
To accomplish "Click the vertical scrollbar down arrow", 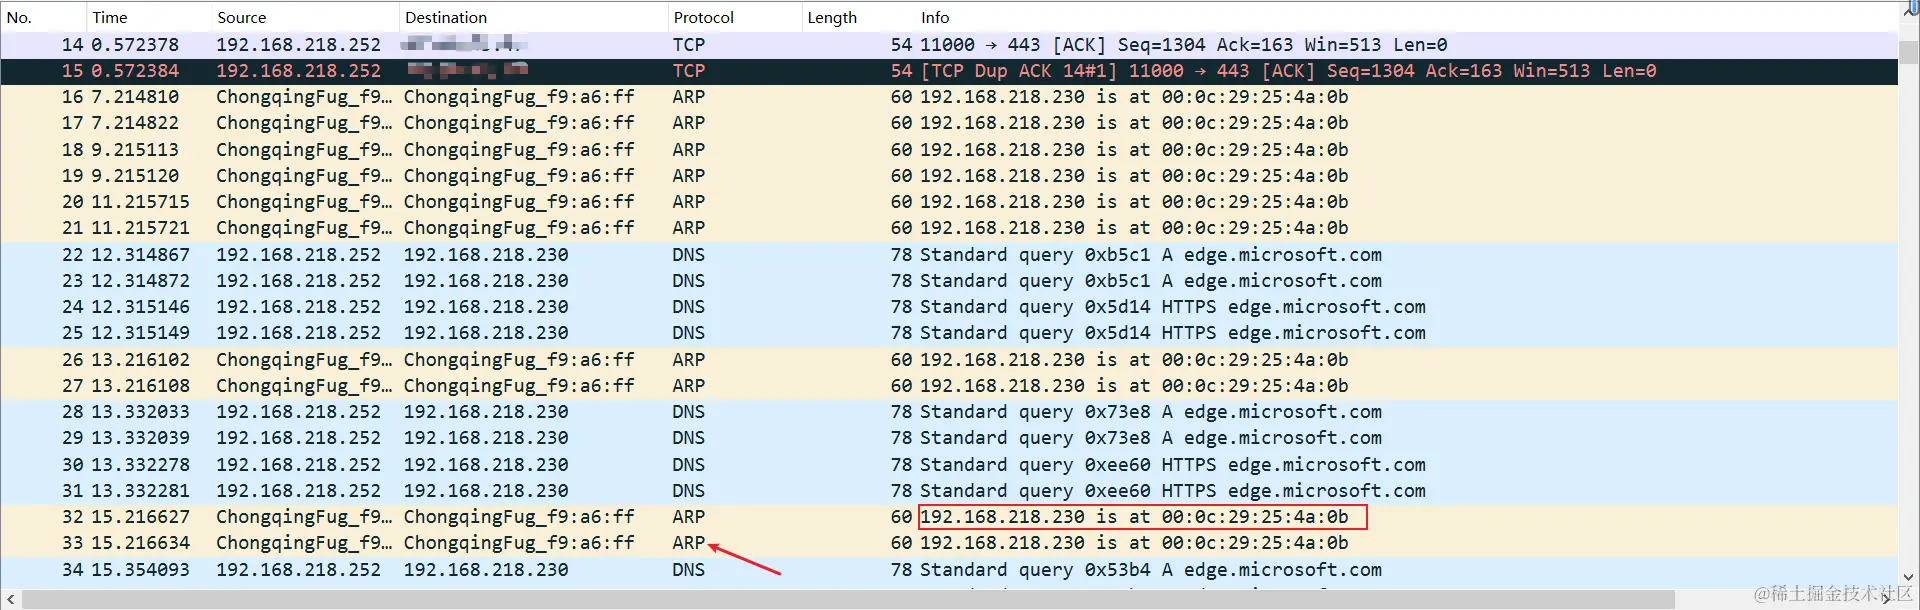I will pos(1908,577).
